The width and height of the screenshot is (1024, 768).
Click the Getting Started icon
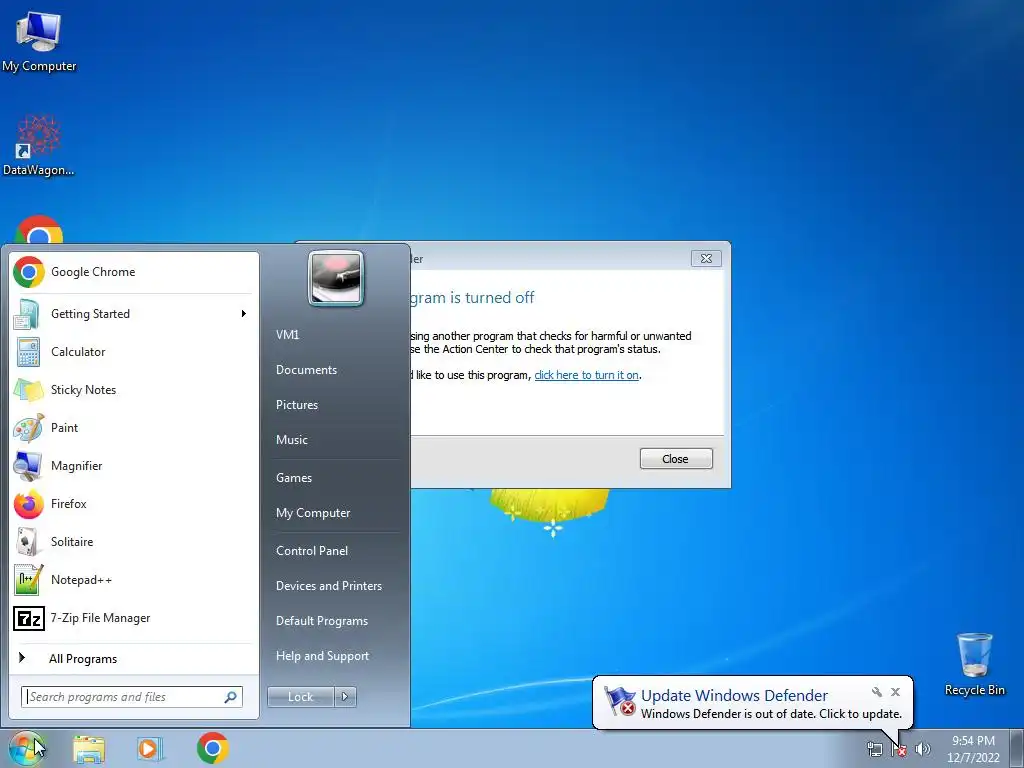click(28, 314)
